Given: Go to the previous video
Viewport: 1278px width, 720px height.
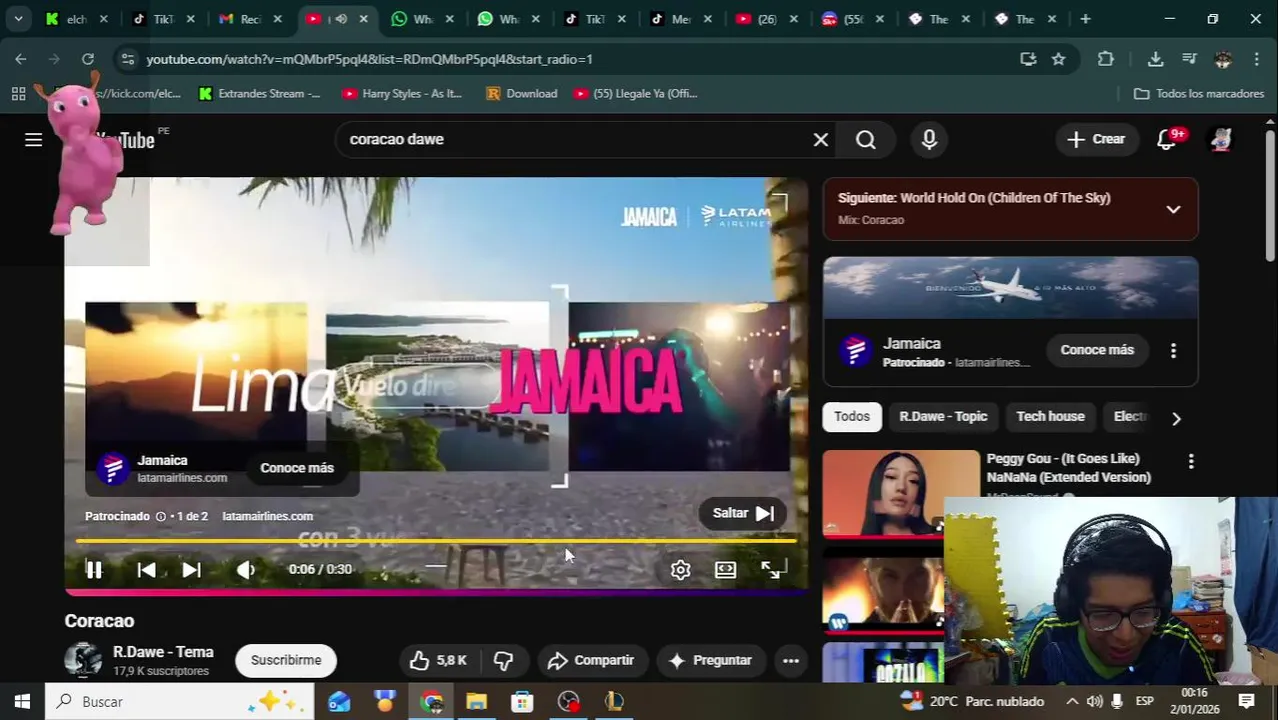Looking at the screenshot, I should coord(146,569).
